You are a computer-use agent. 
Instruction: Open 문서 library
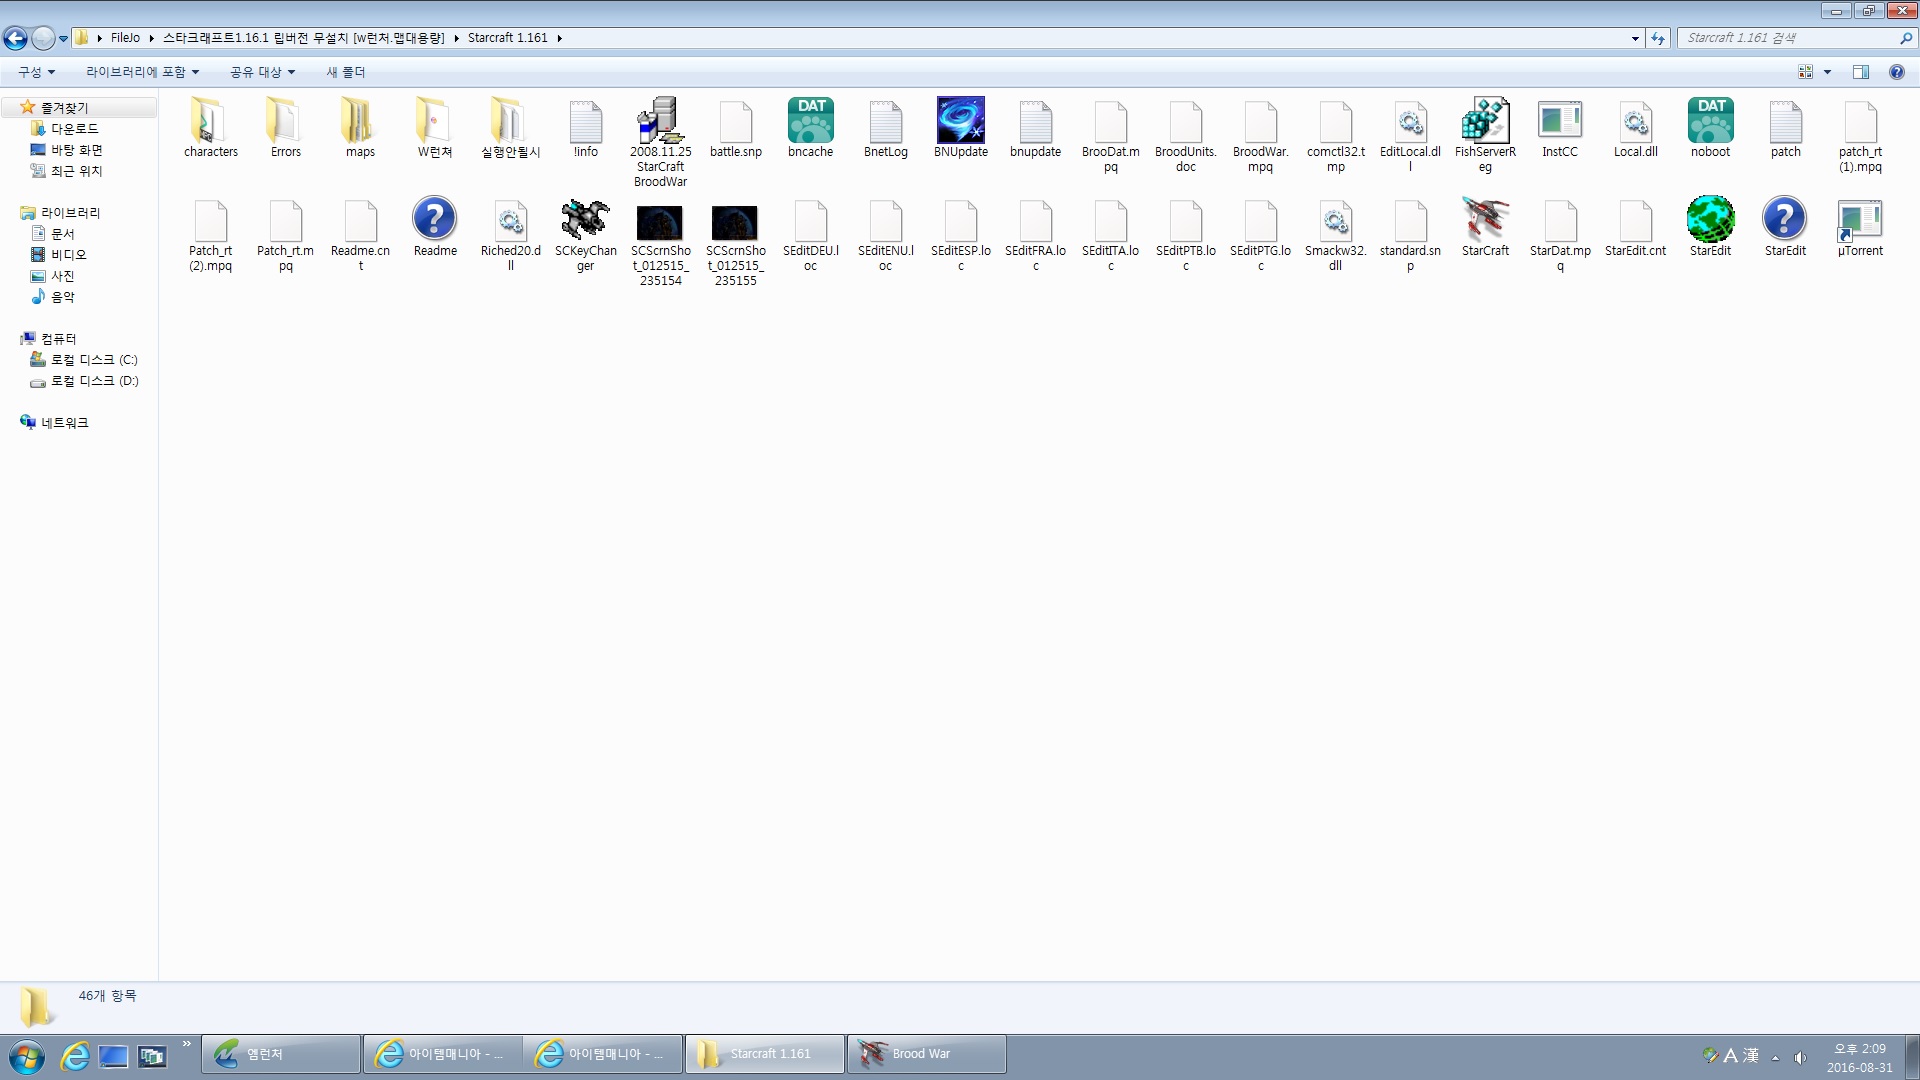click(x=62, y=234)
